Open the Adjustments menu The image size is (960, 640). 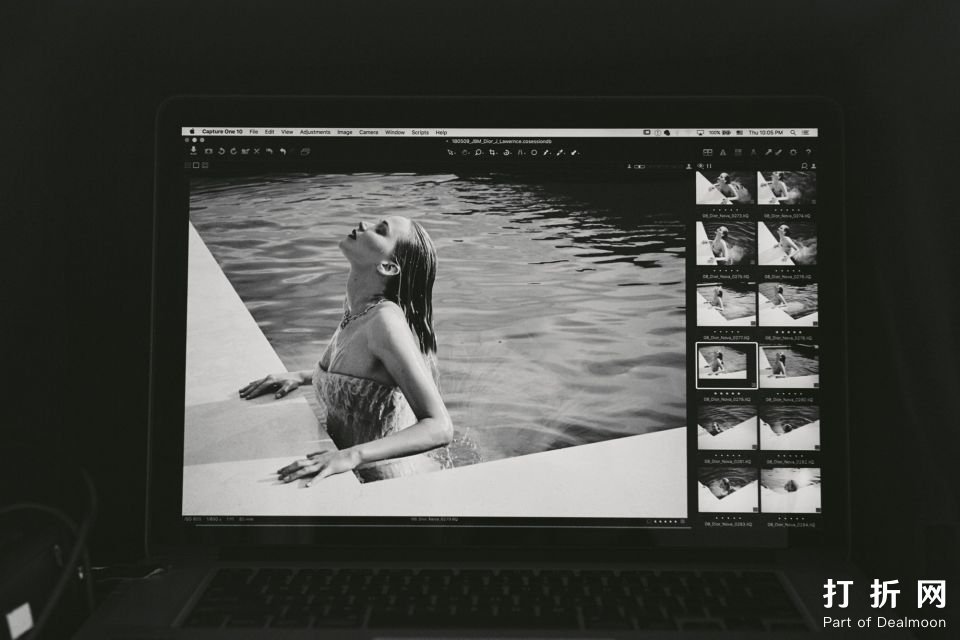pos(315,132)
